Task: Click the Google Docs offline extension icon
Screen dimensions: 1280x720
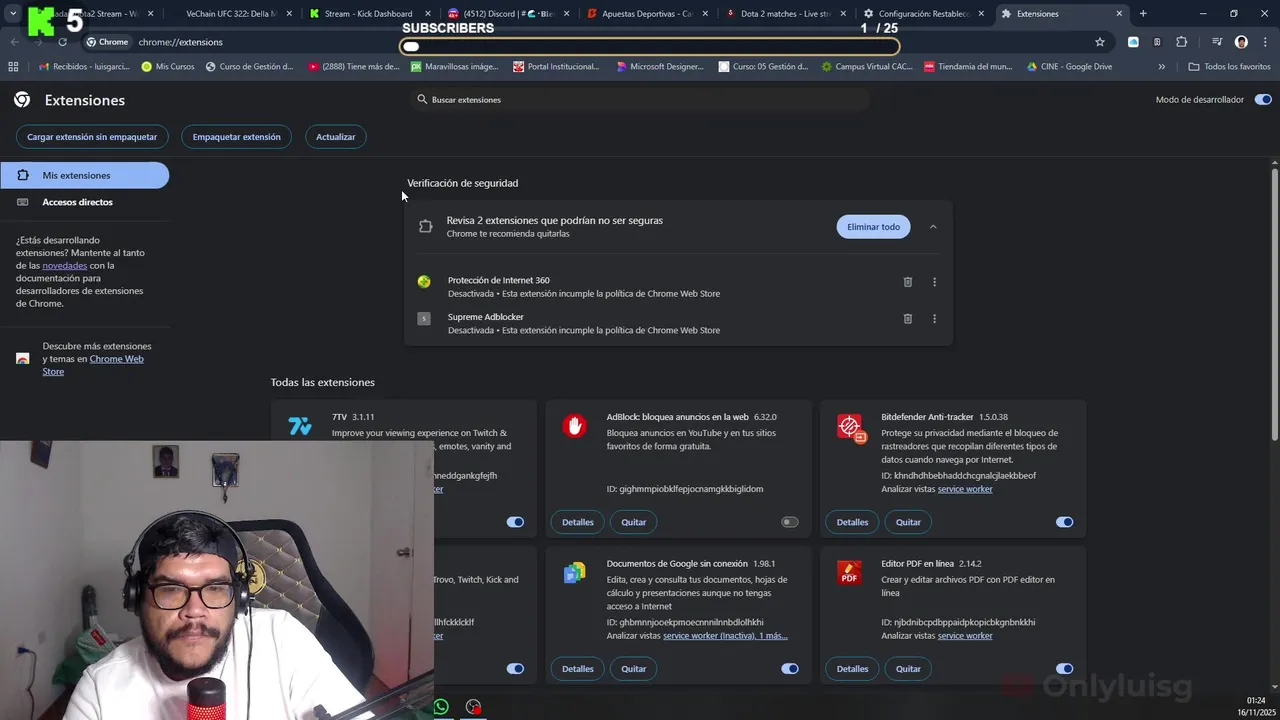Action: coord(574,573)
